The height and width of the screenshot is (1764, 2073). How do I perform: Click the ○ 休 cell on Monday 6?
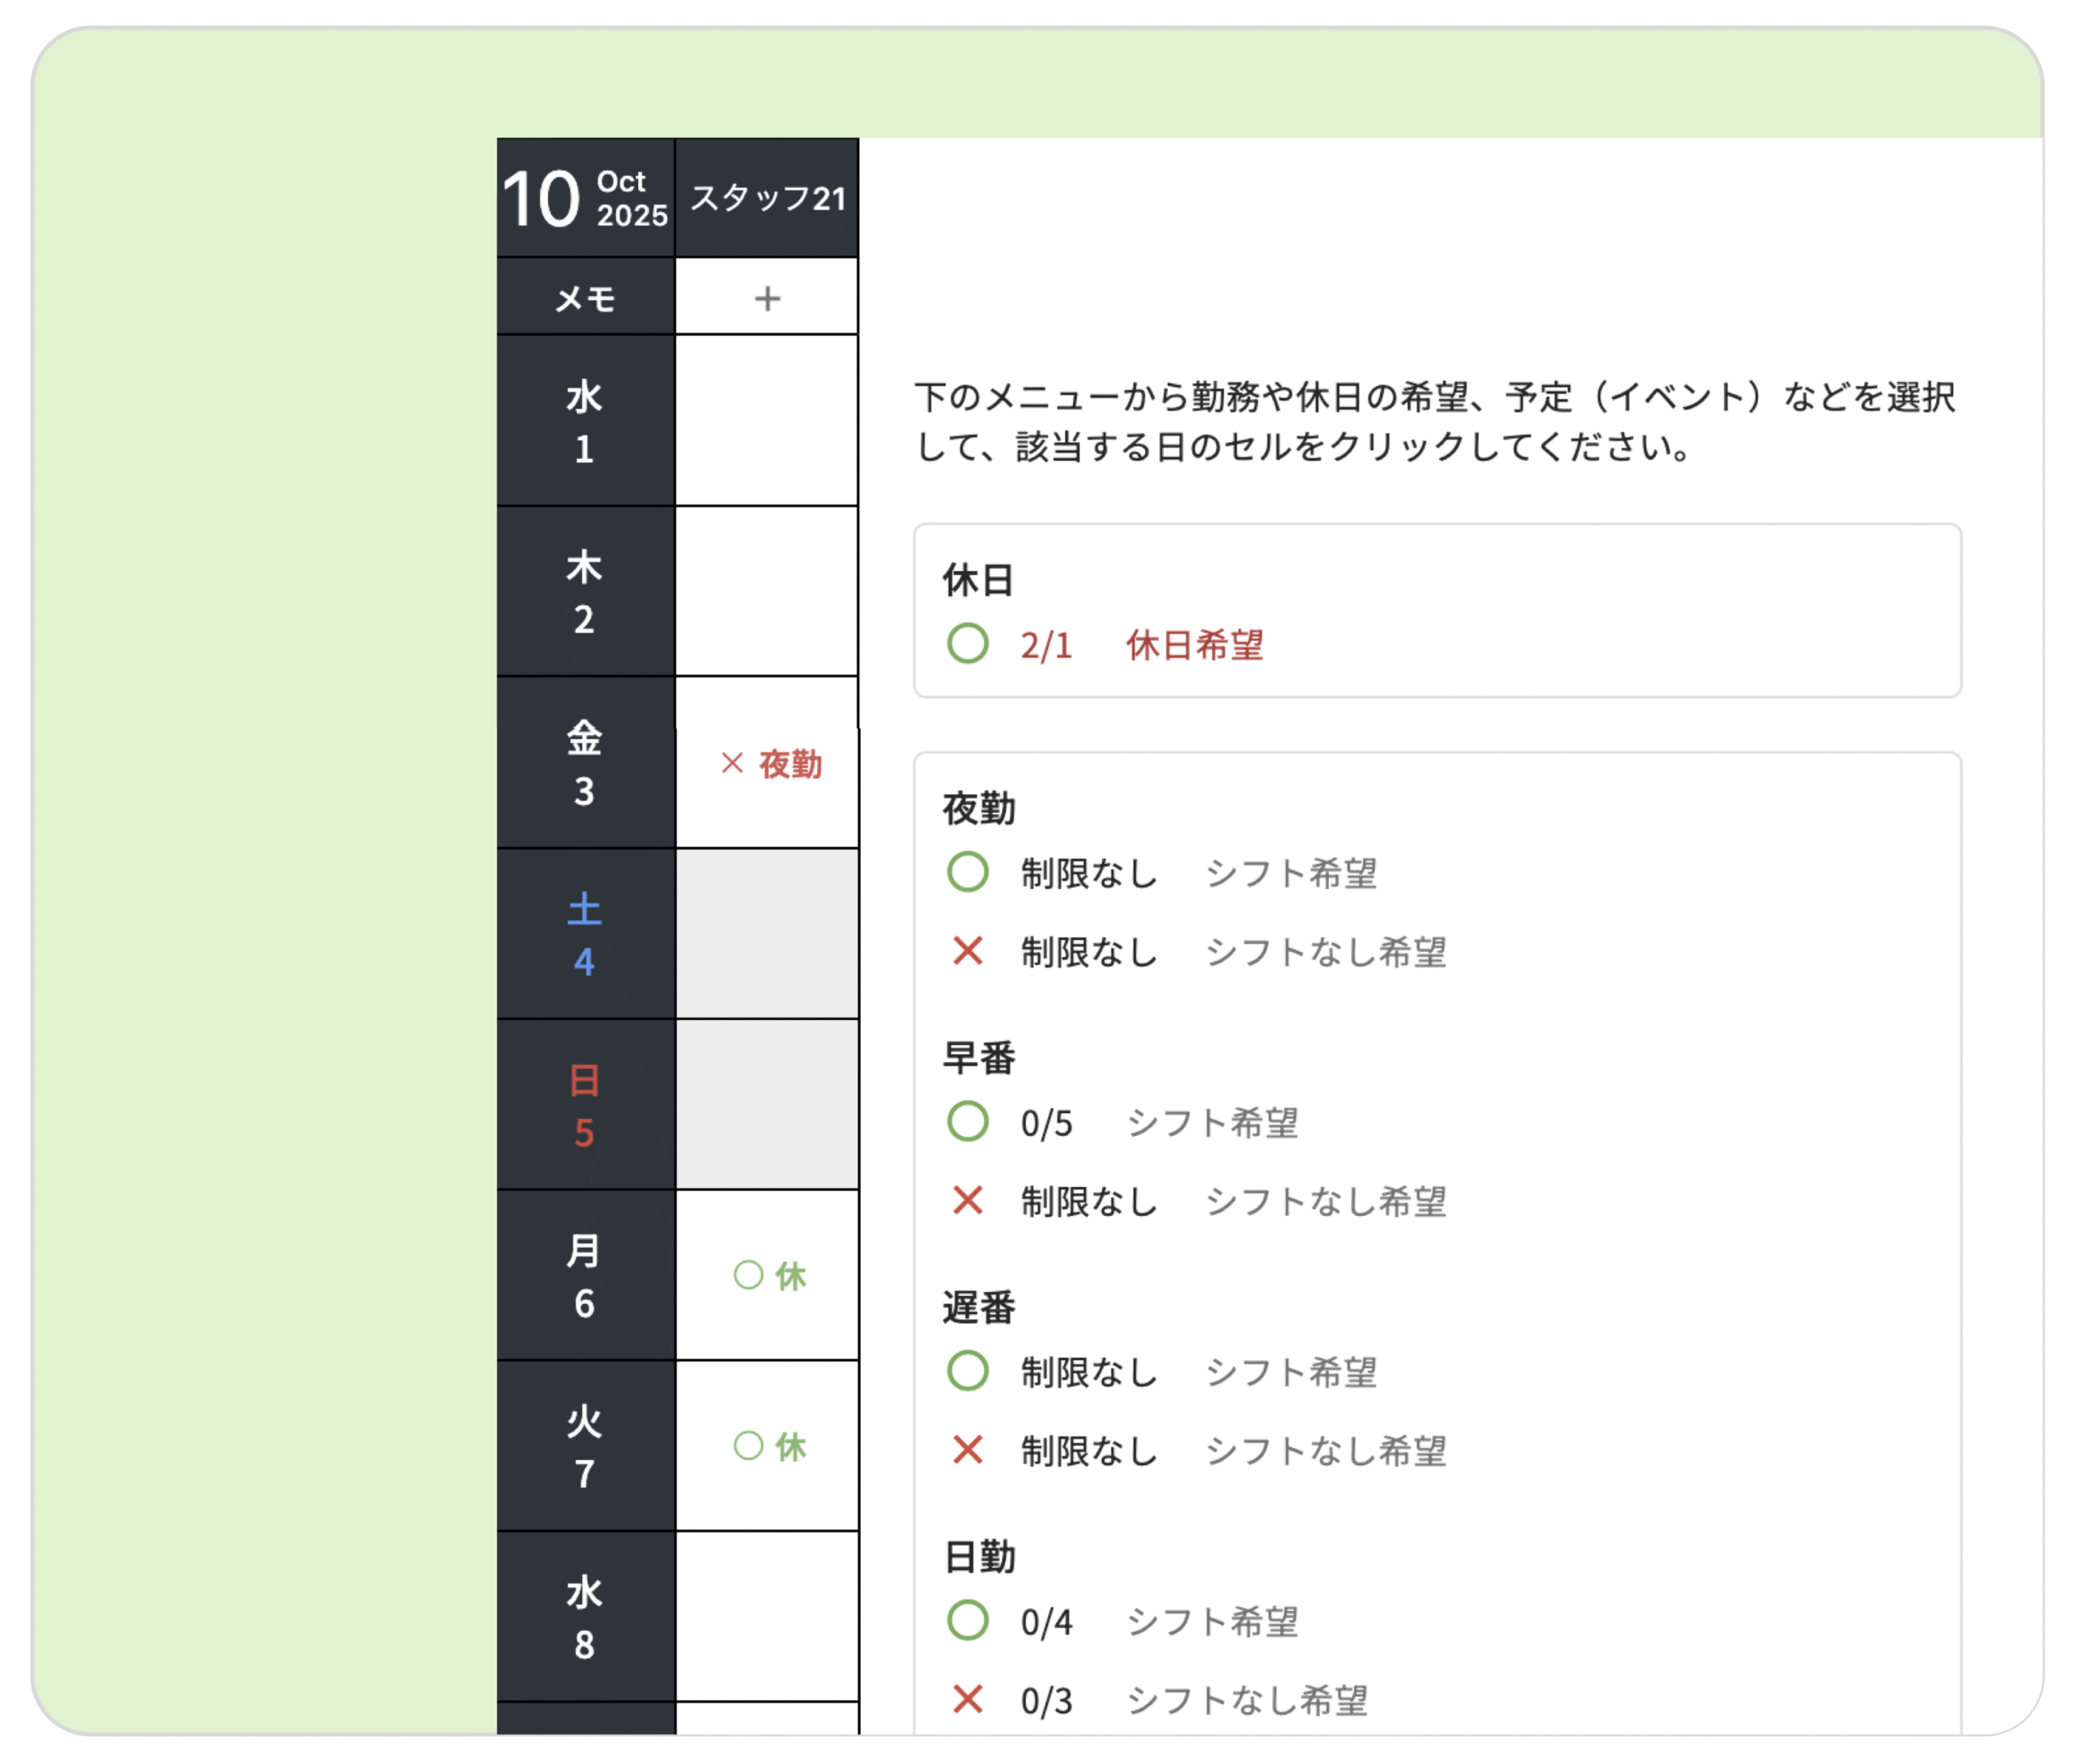(x=767, y=1275)
